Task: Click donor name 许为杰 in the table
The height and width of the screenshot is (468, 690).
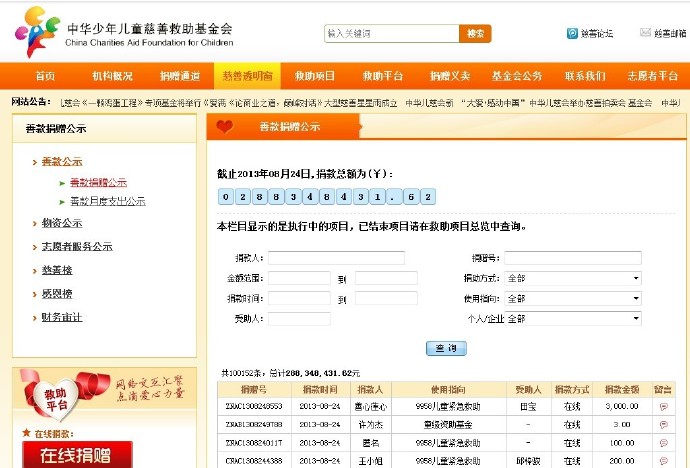Action: click(371, 425)
